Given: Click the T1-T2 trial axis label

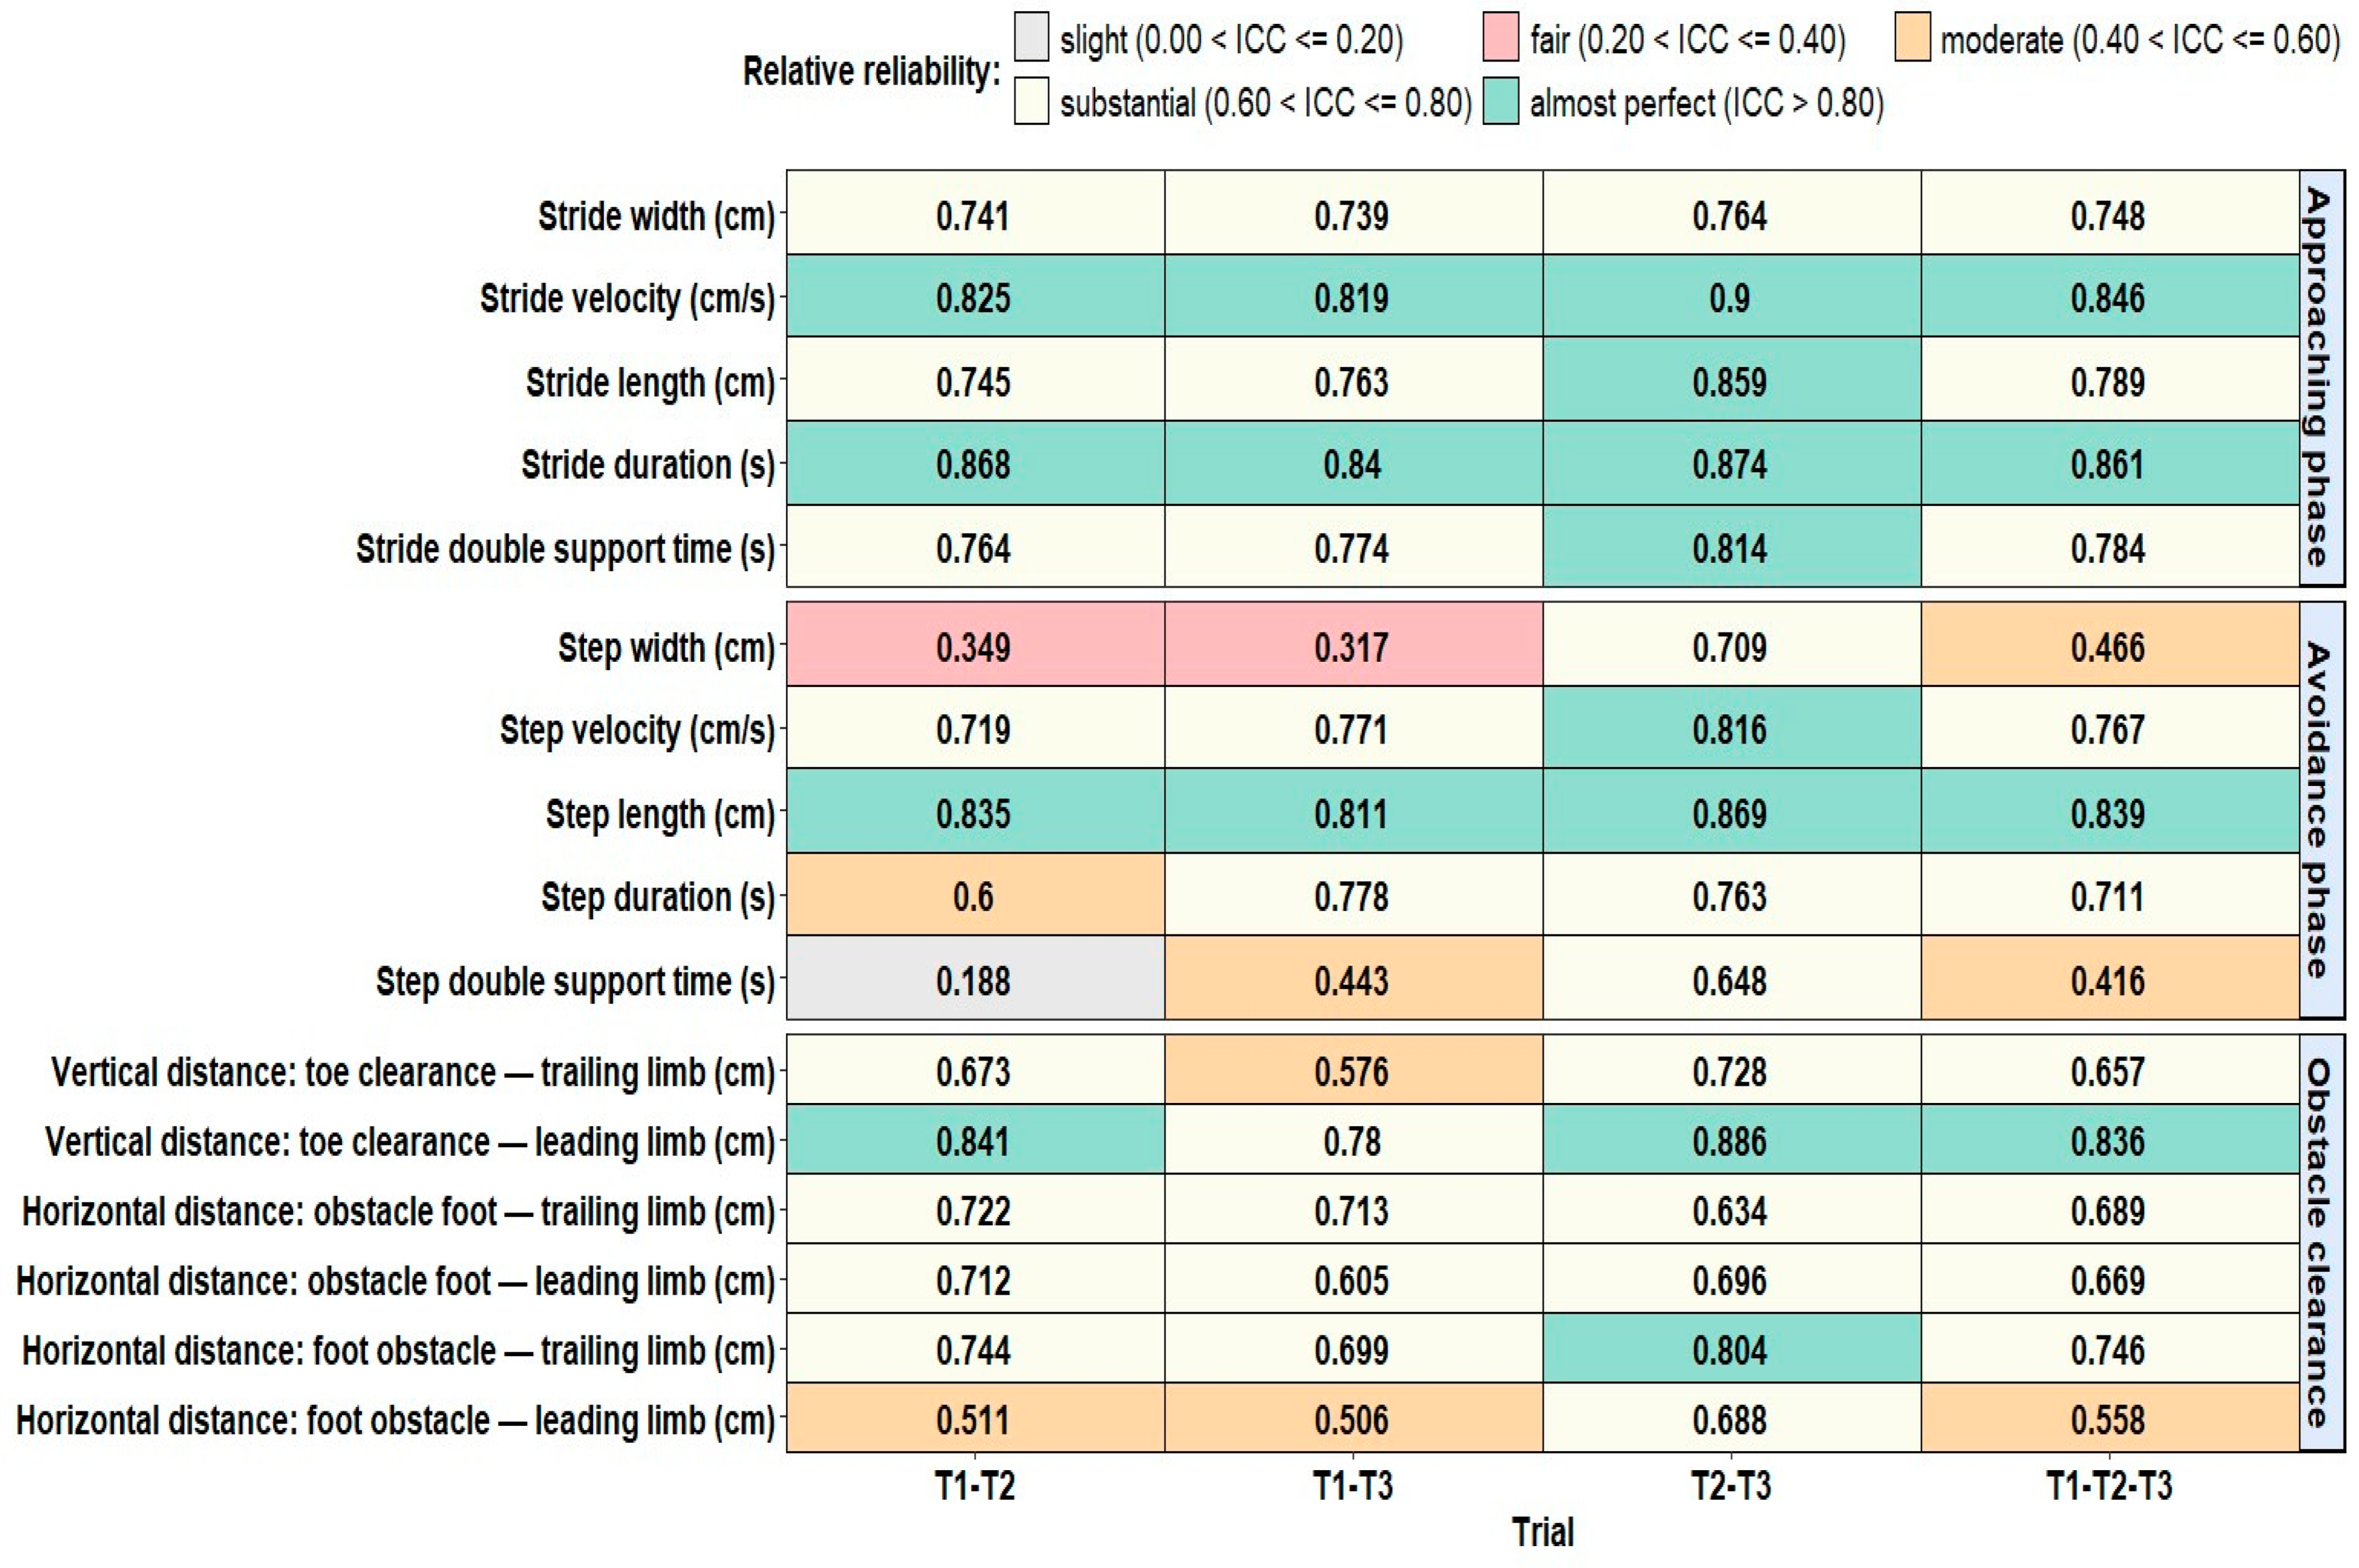Looking at the screenshot, I should pos(975,1486).
